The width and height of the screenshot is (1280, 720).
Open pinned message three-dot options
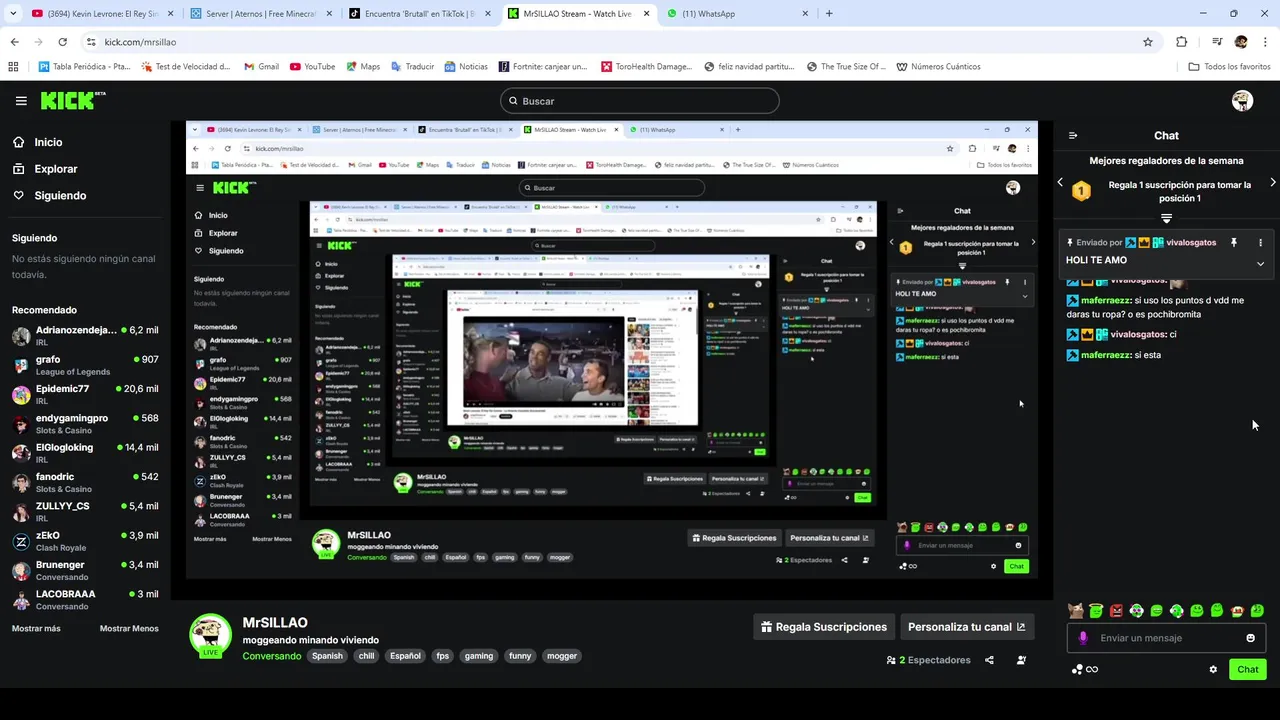coord(1260,242)
